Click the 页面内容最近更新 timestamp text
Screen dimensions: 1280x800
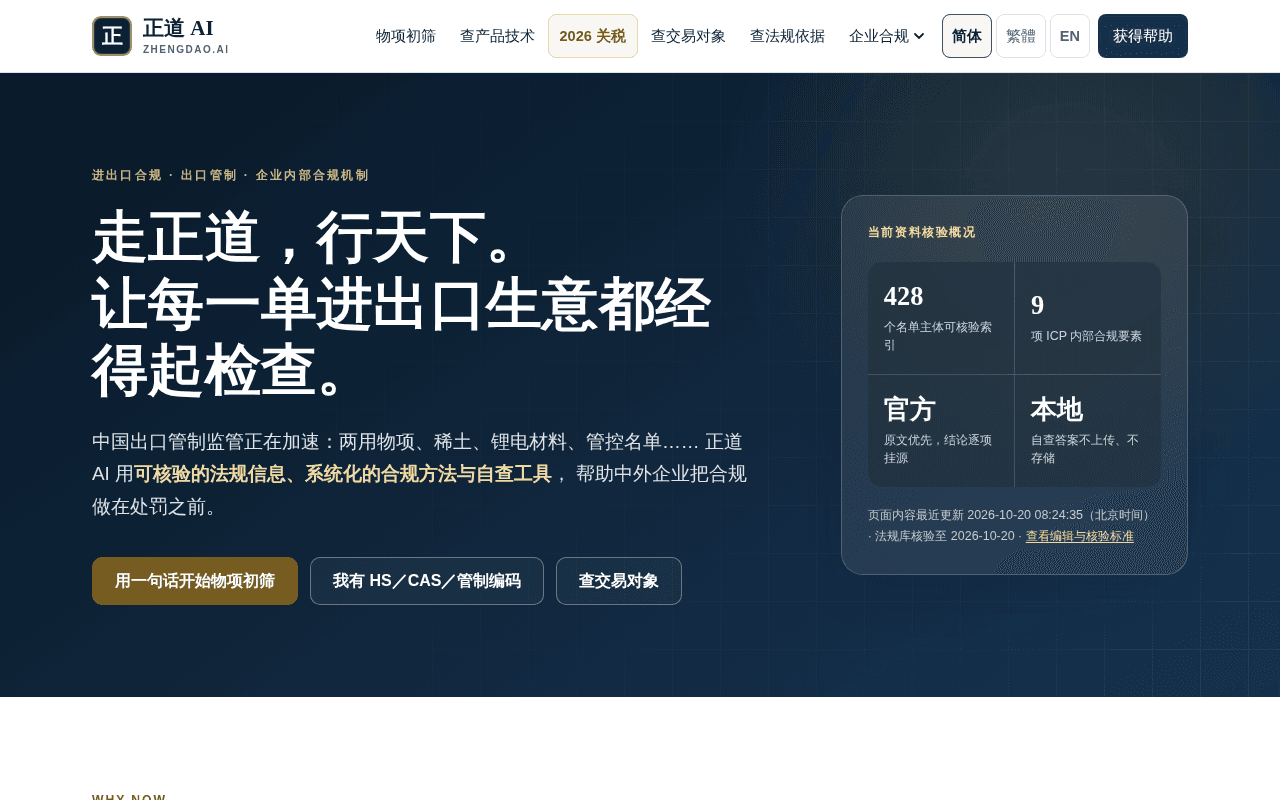point(1012,515)
